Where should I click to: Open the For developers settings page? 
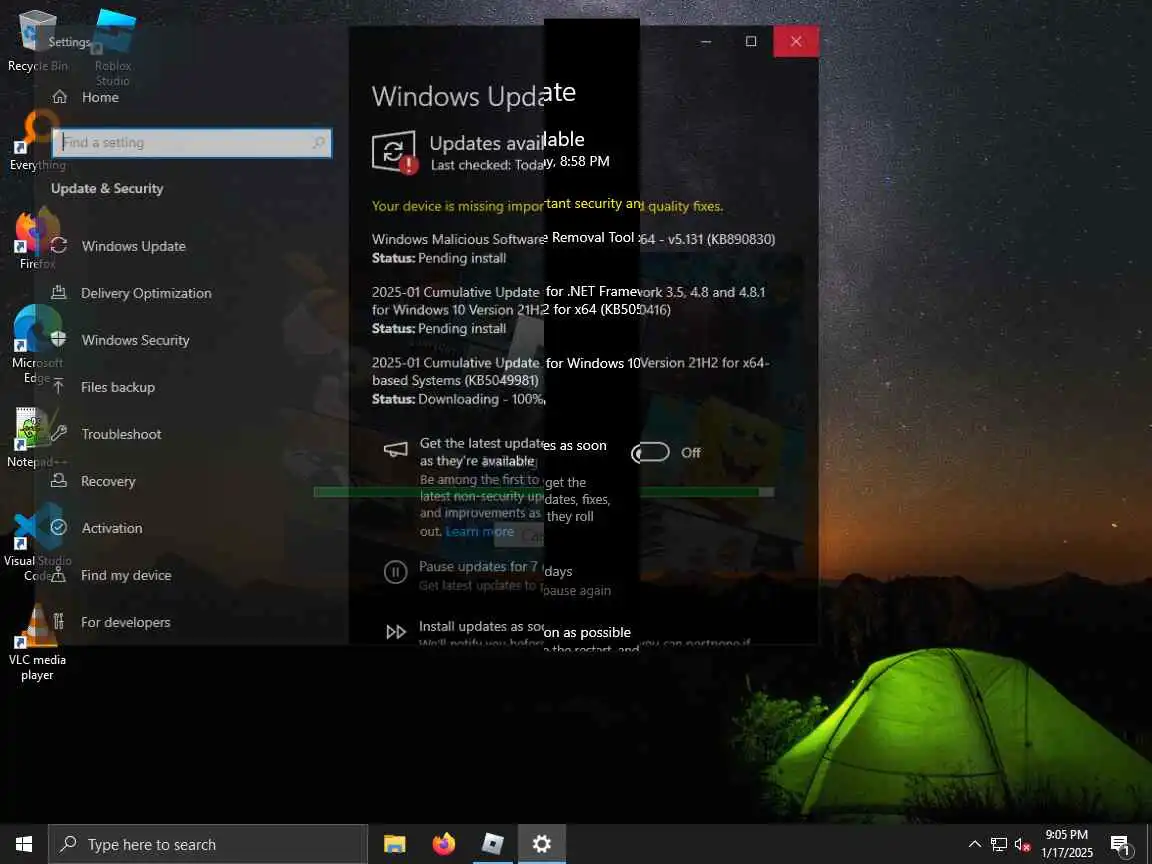[x=110, y=622]
